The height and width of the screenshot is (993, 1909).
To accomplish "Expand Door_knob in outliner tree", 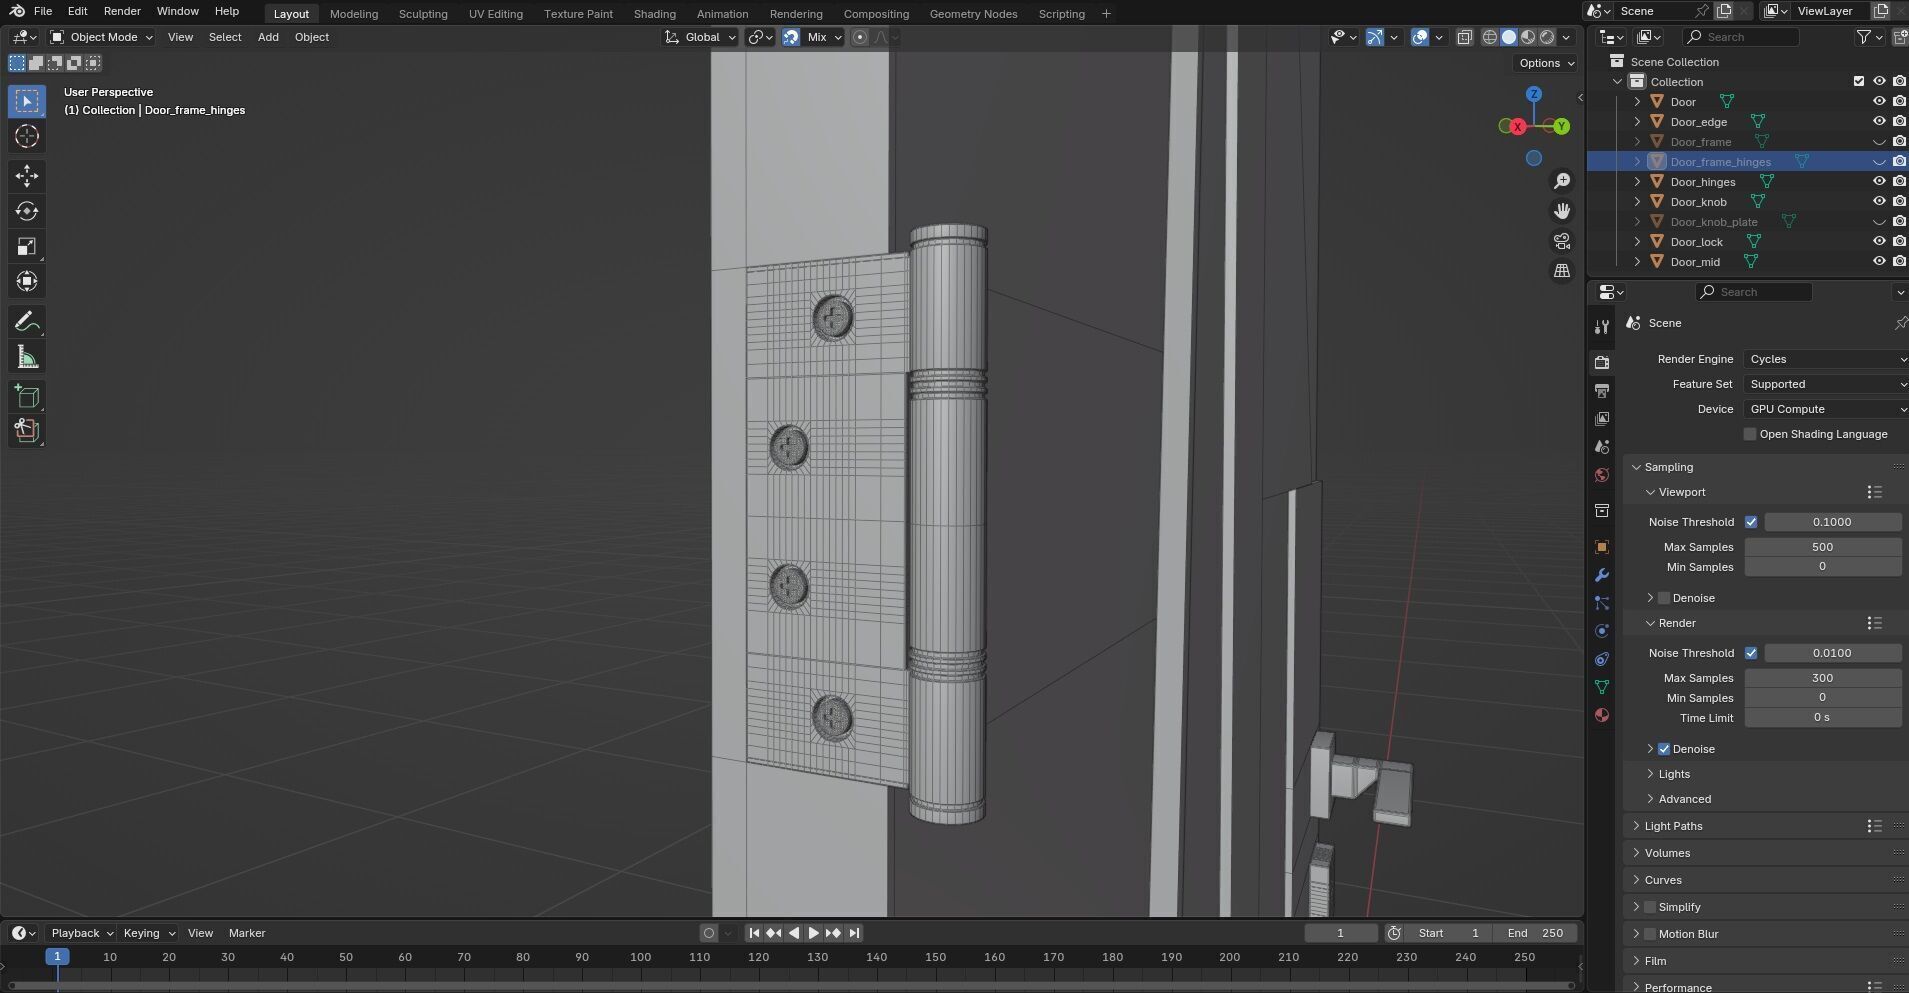I will (1637, 201).
